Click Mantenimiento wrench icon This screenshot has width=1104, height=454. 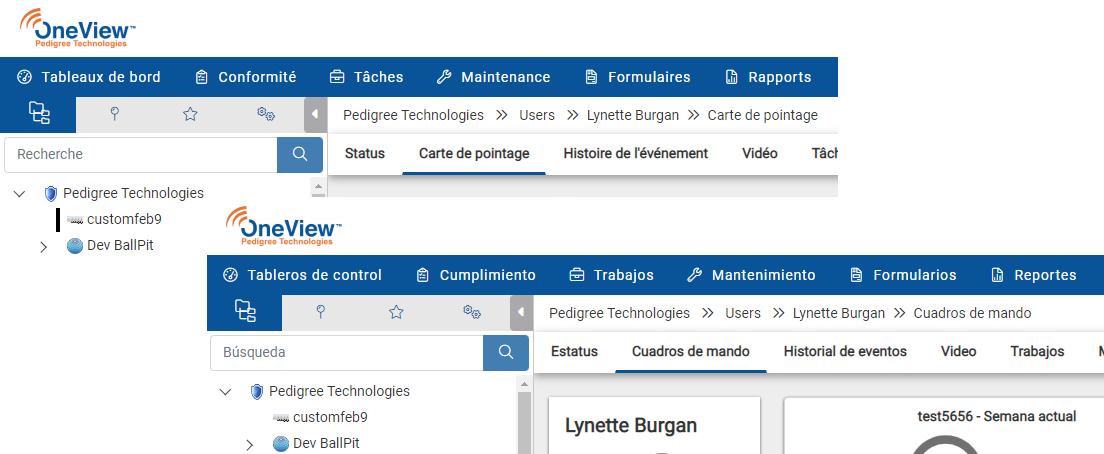[x=694, y=275]
